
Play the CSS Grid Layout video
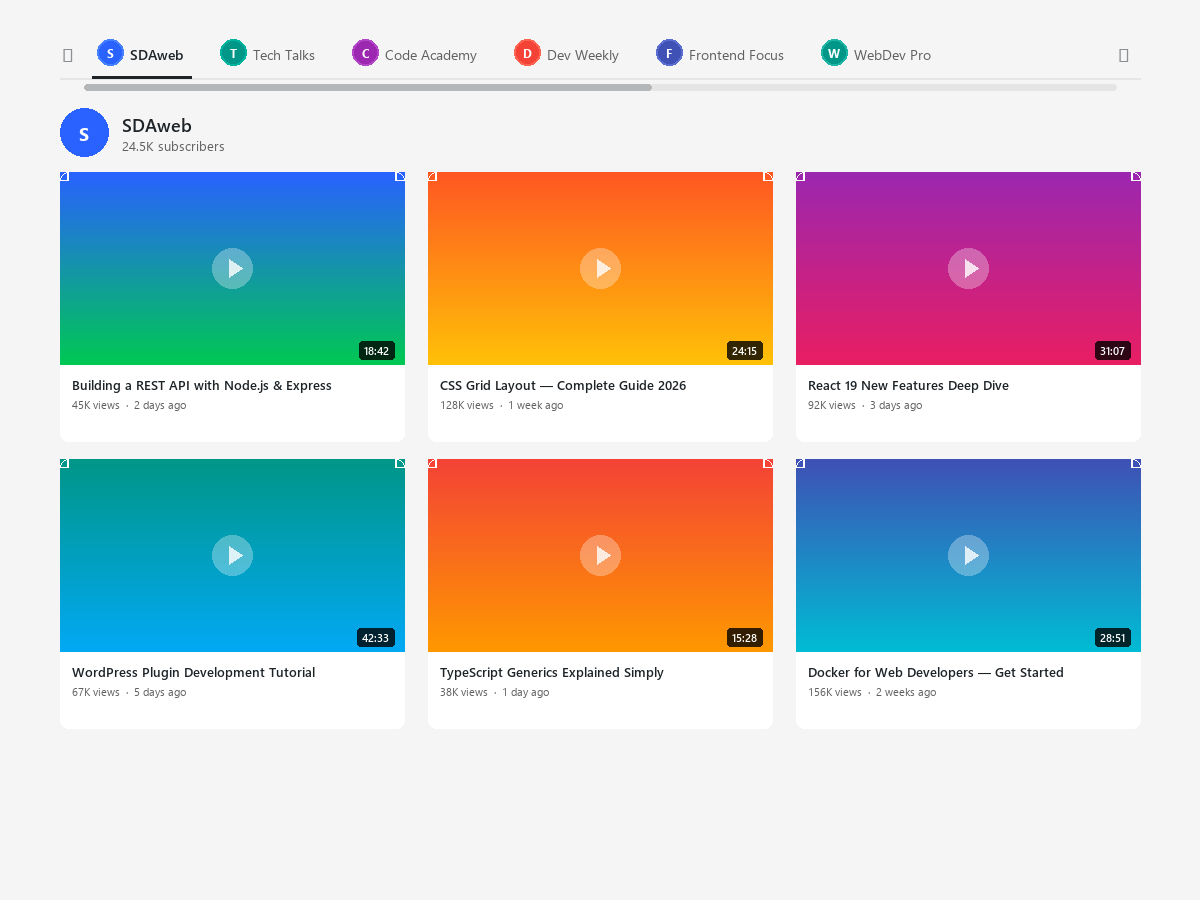600,268
